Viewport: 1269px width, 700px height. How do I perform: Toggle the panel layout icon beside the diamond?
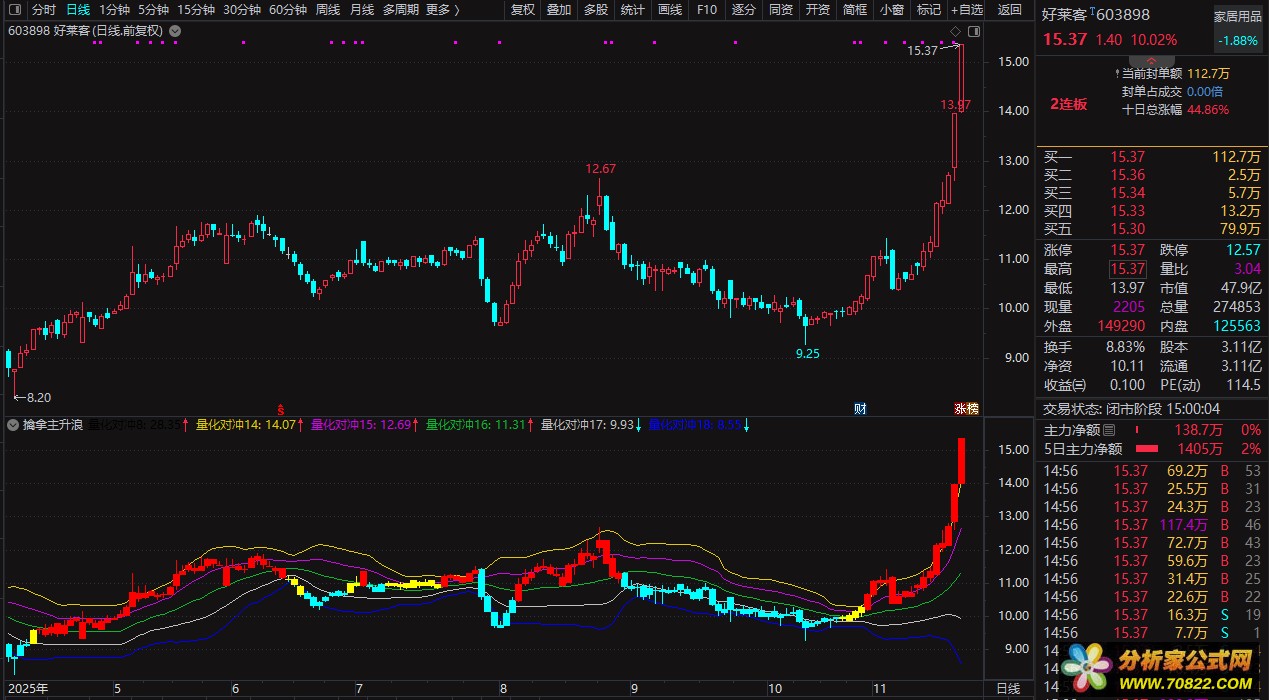tap(974, 32)
